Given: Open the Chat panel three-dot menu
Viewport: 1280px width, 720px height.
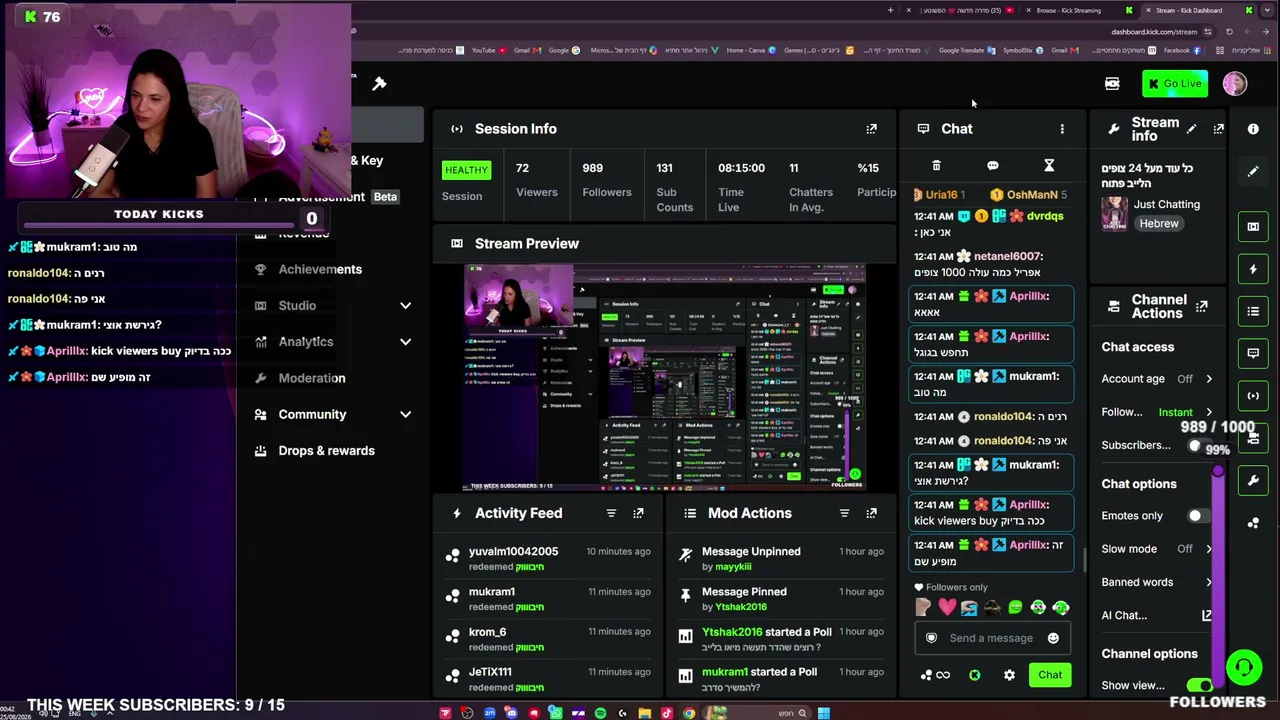Looking at the screenshot, I should pyautogui.click(x=1062, y=129).
